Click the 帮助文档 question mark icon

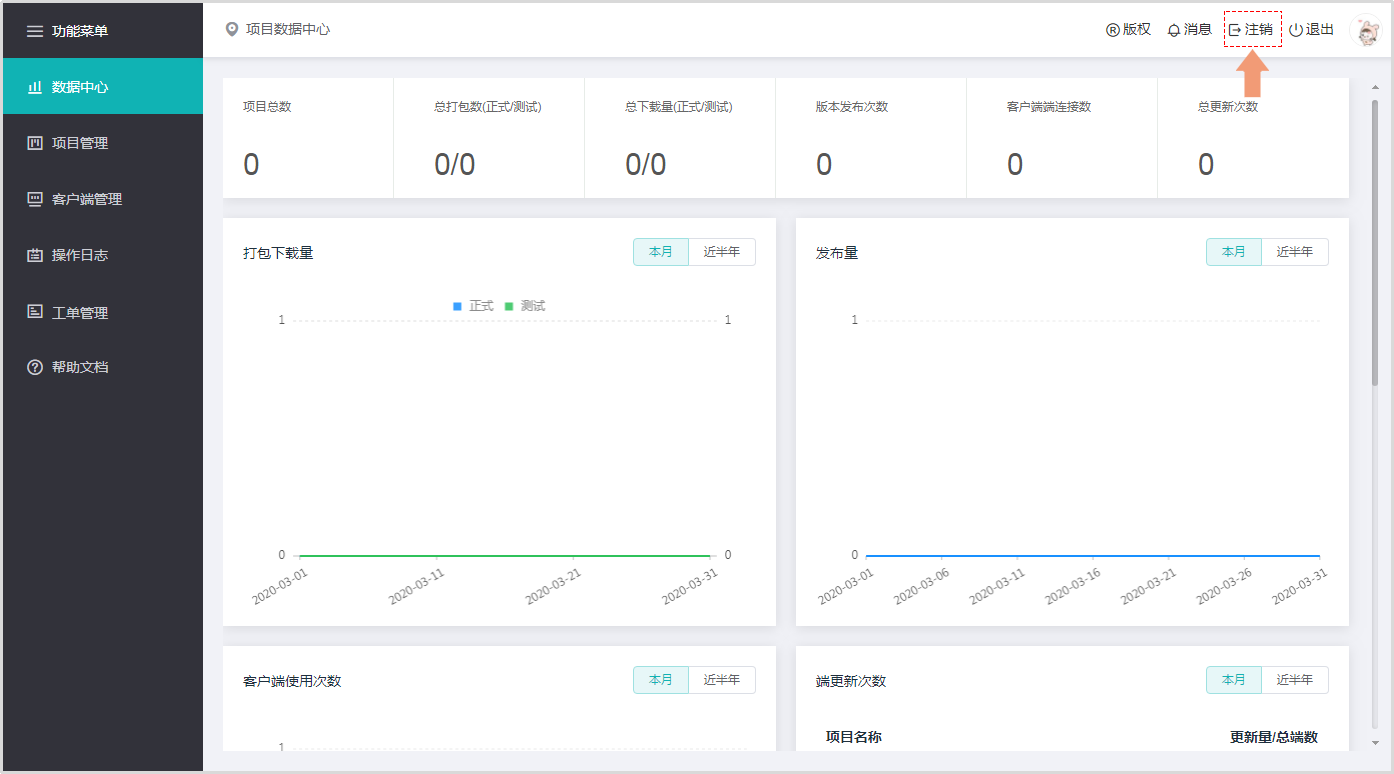click(35, 367)
